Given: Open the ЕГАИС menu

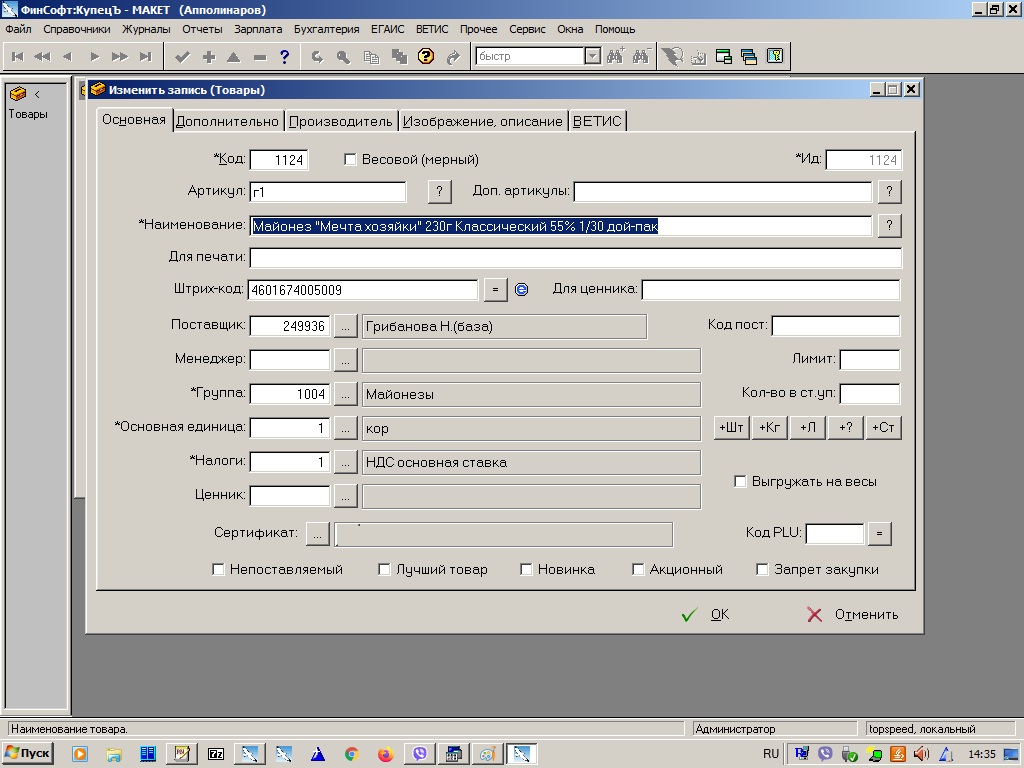Looking at the screenshot, I should tap(387, 29).
